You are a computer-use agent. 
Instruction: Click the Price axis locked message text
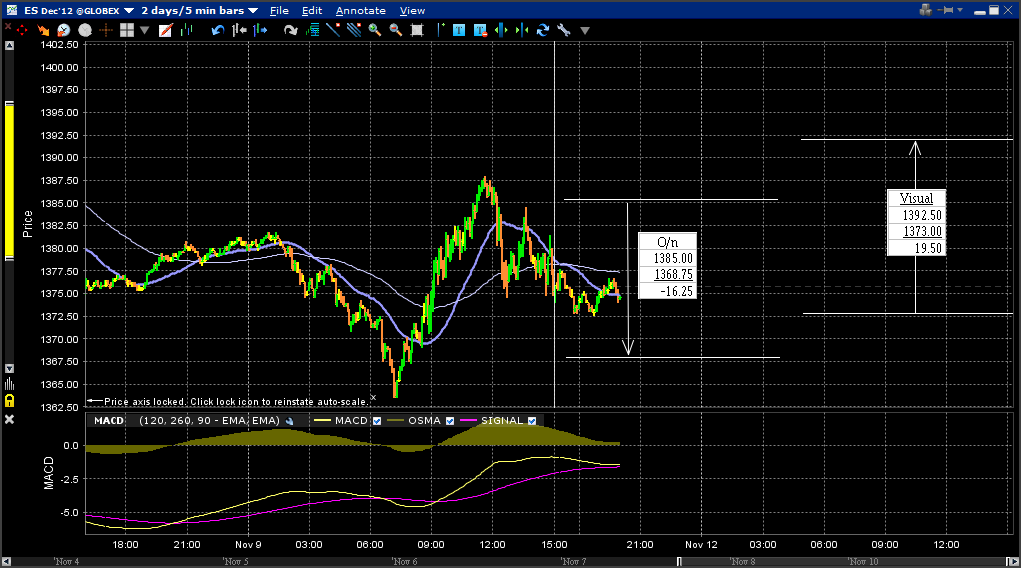tap(236, 402)
